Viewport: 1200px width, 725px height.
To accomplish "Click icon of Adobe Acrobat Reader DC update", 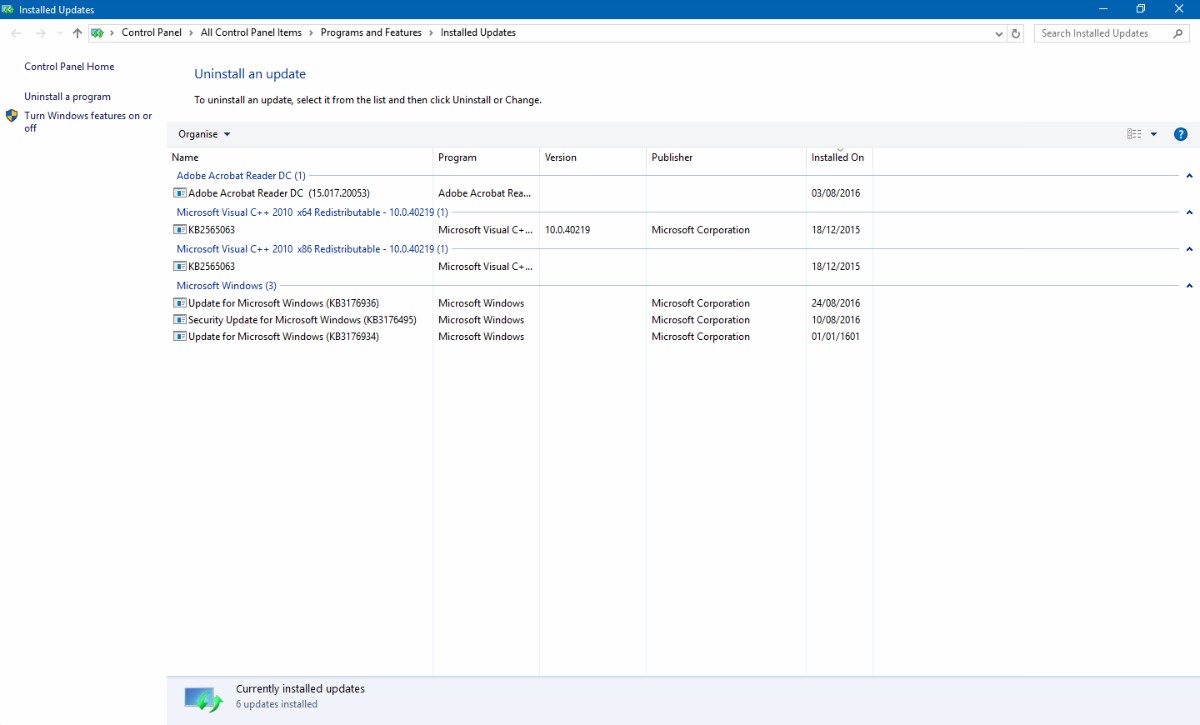I will [x=180, y=193].
